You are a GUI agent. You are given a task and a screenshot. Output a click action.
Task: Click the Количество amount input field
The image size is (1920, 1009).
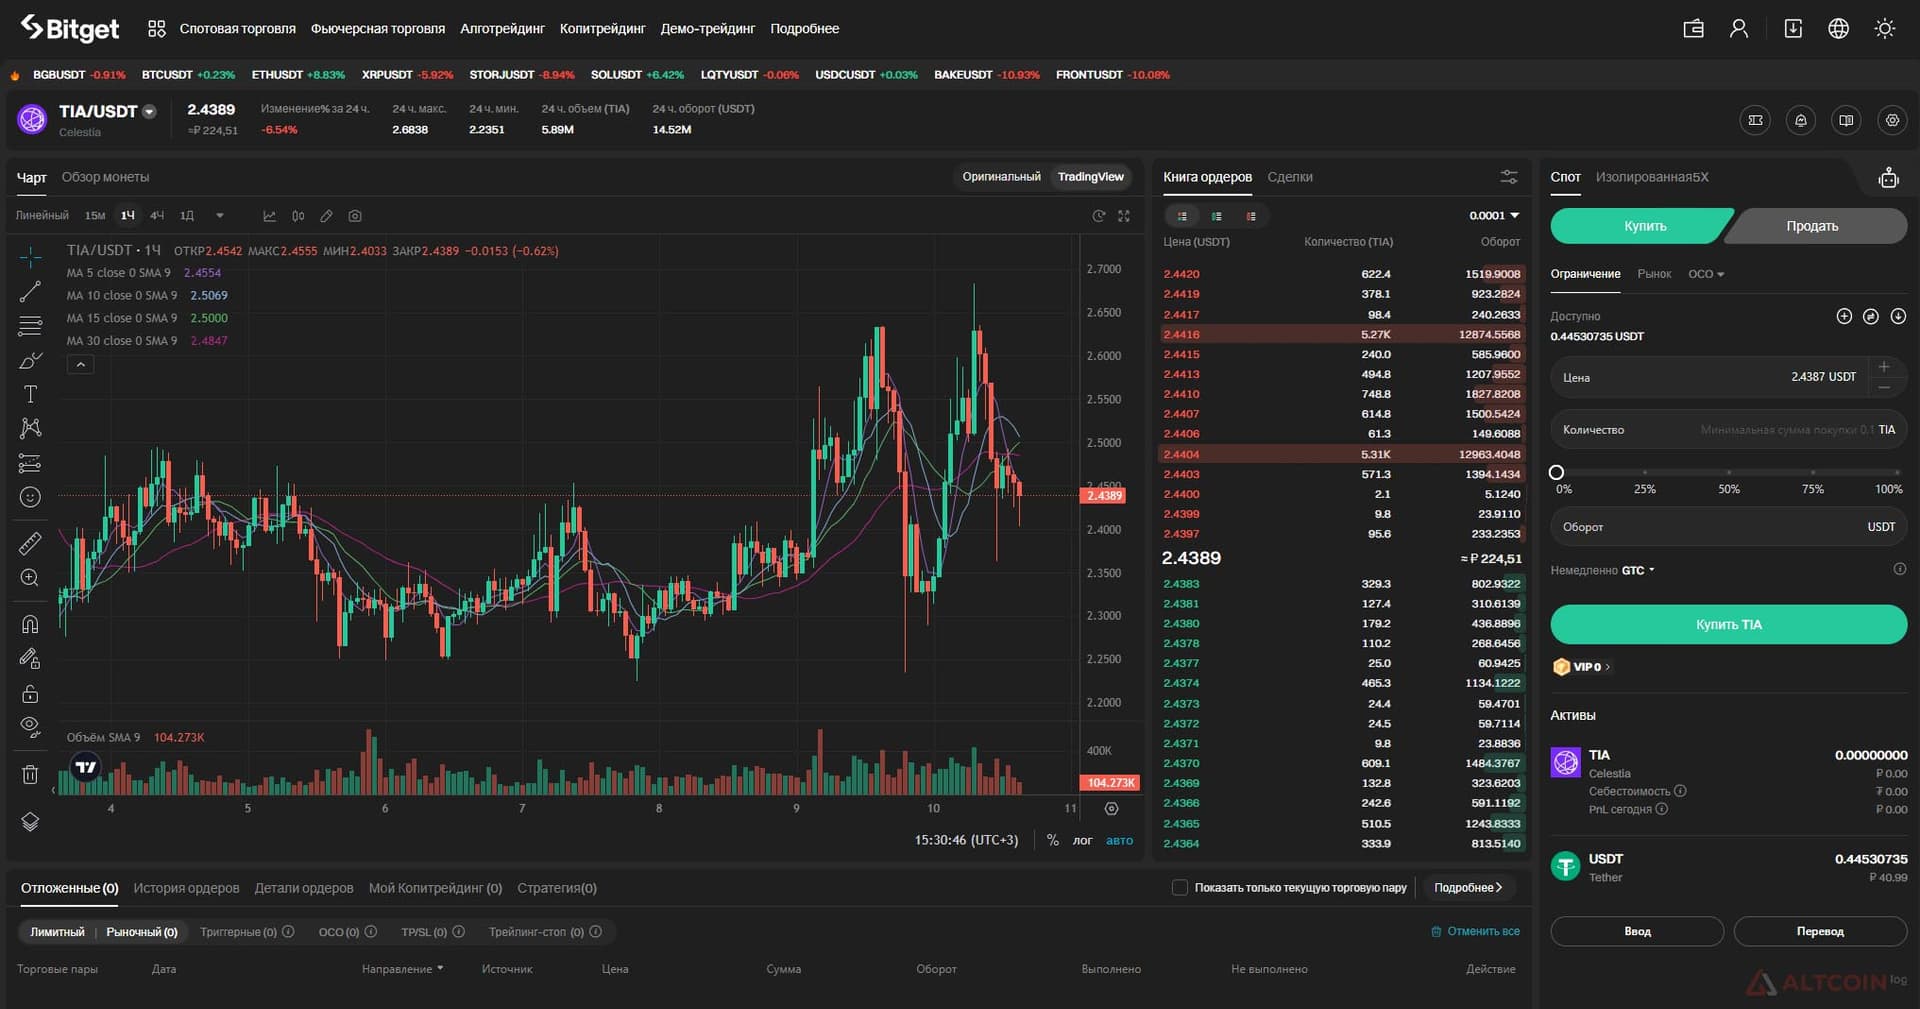tap(1728, 430)
